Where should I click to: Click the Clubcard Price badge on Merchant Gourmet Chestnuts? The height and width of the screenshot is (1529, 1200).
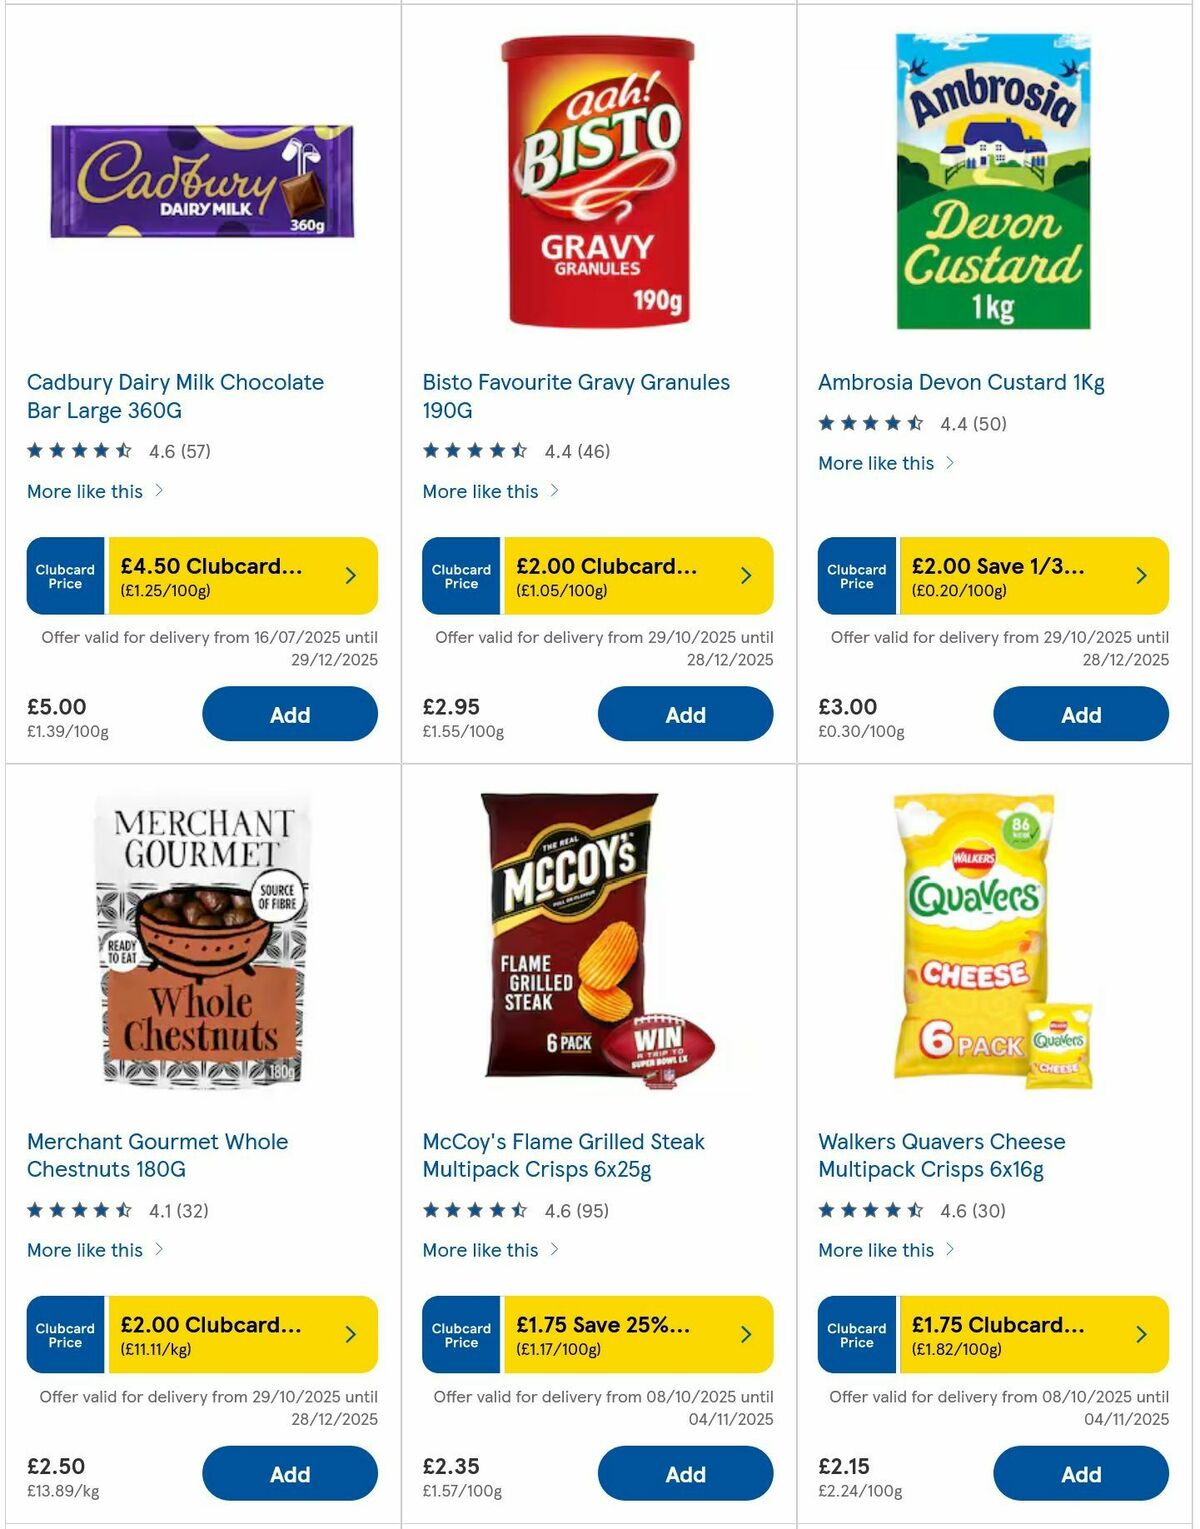(x=65, y=1334)
